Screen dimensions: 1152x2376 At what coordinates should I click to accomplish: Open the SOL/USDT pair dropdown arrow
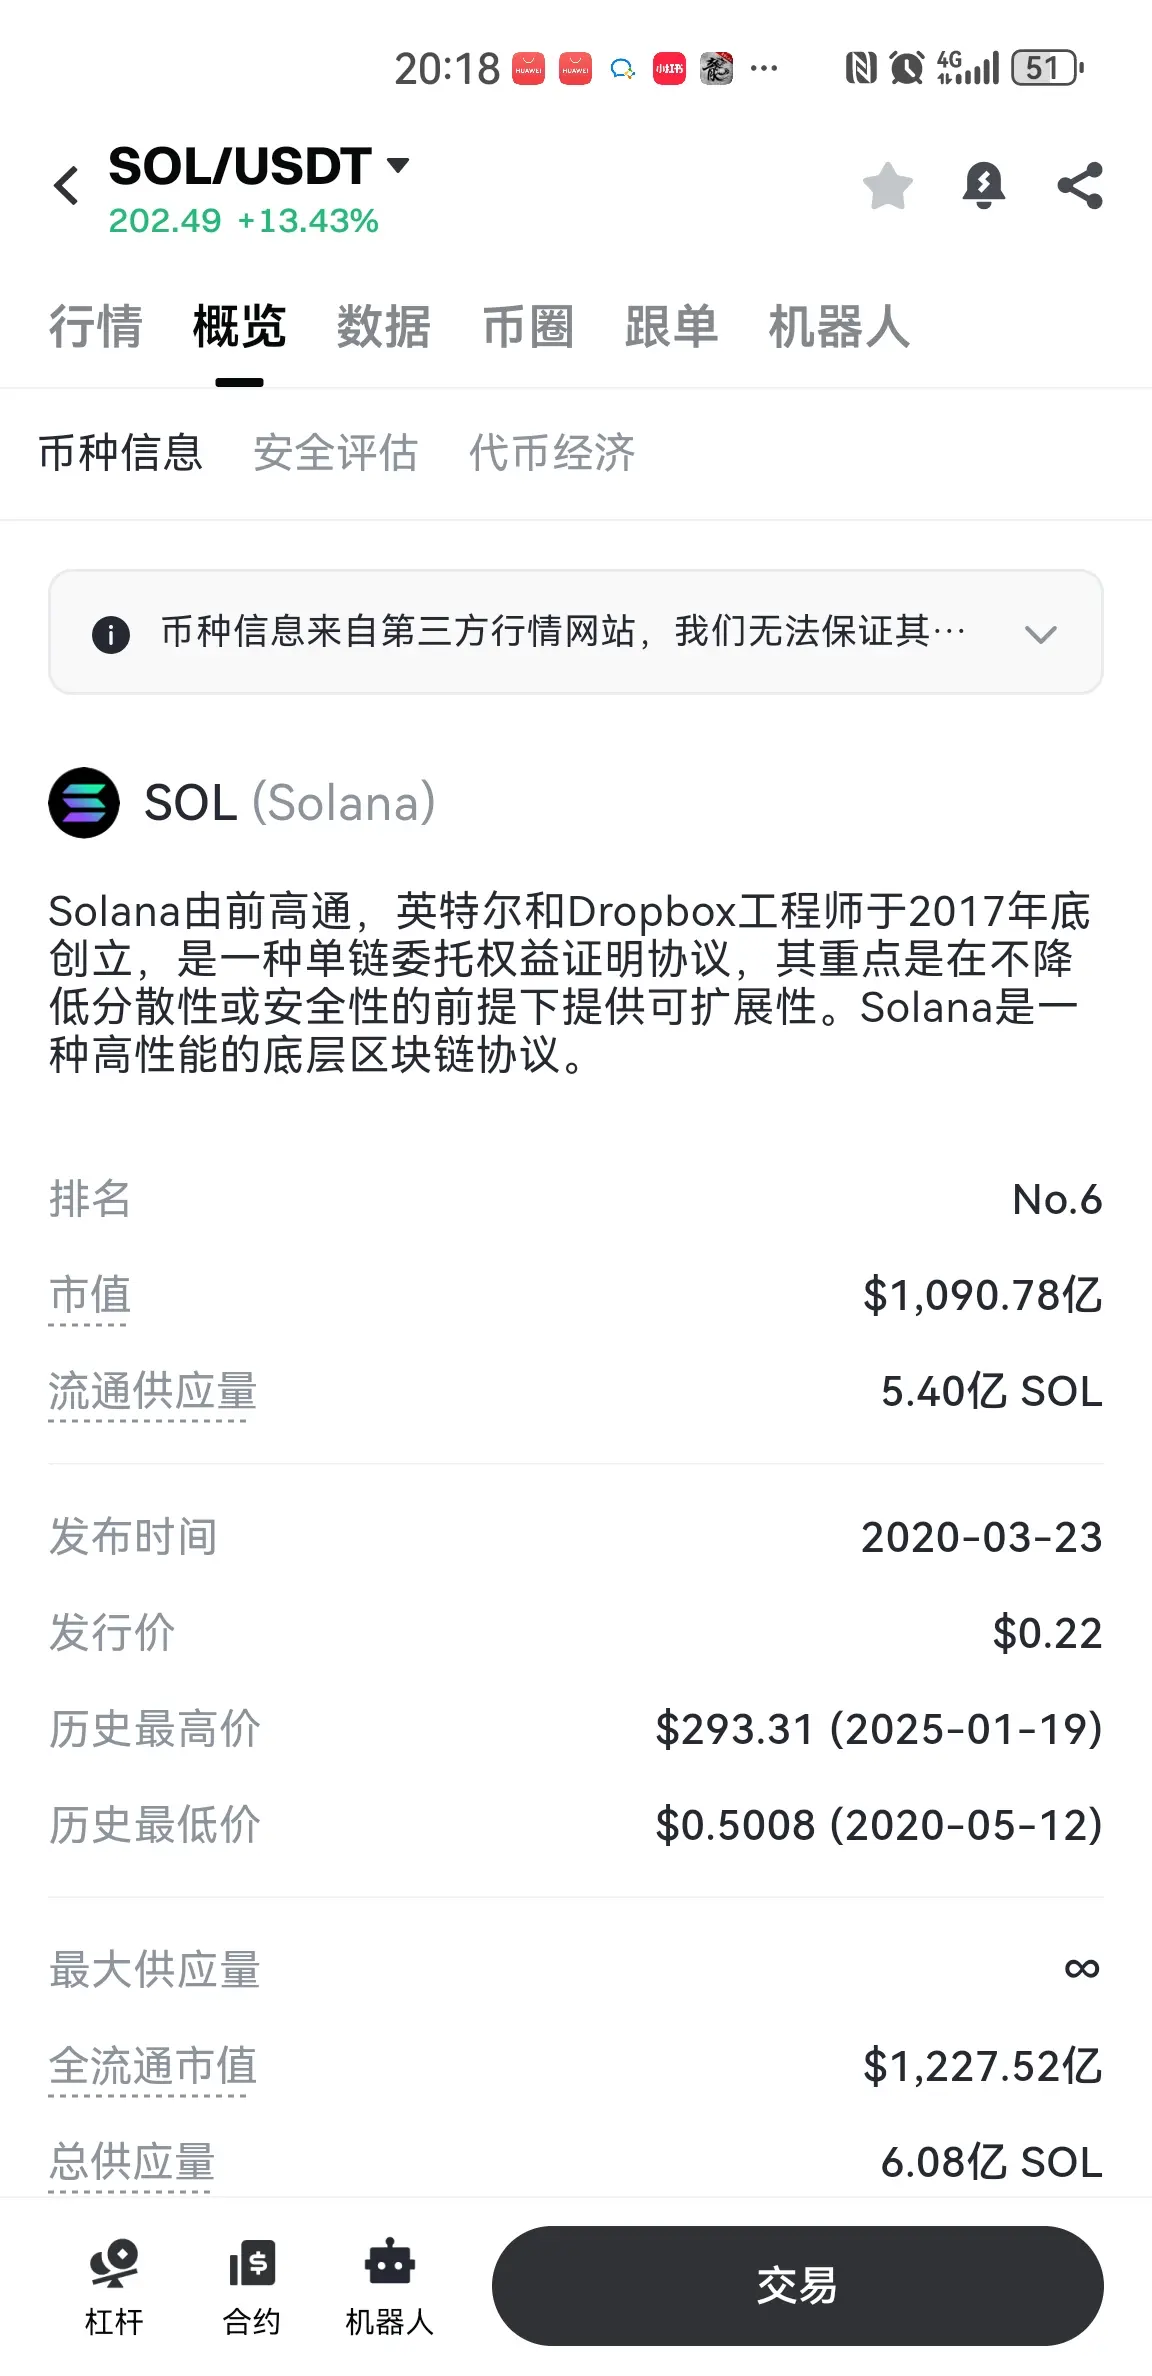(398, 165)
